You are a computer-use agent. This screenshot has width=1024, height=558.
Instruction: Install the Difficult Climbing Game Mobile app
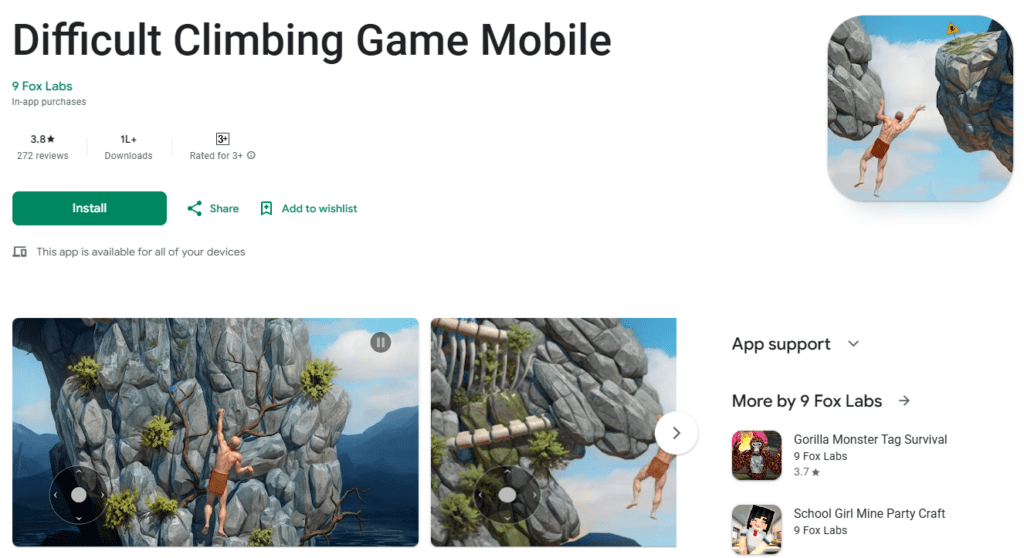pos(89,208)
